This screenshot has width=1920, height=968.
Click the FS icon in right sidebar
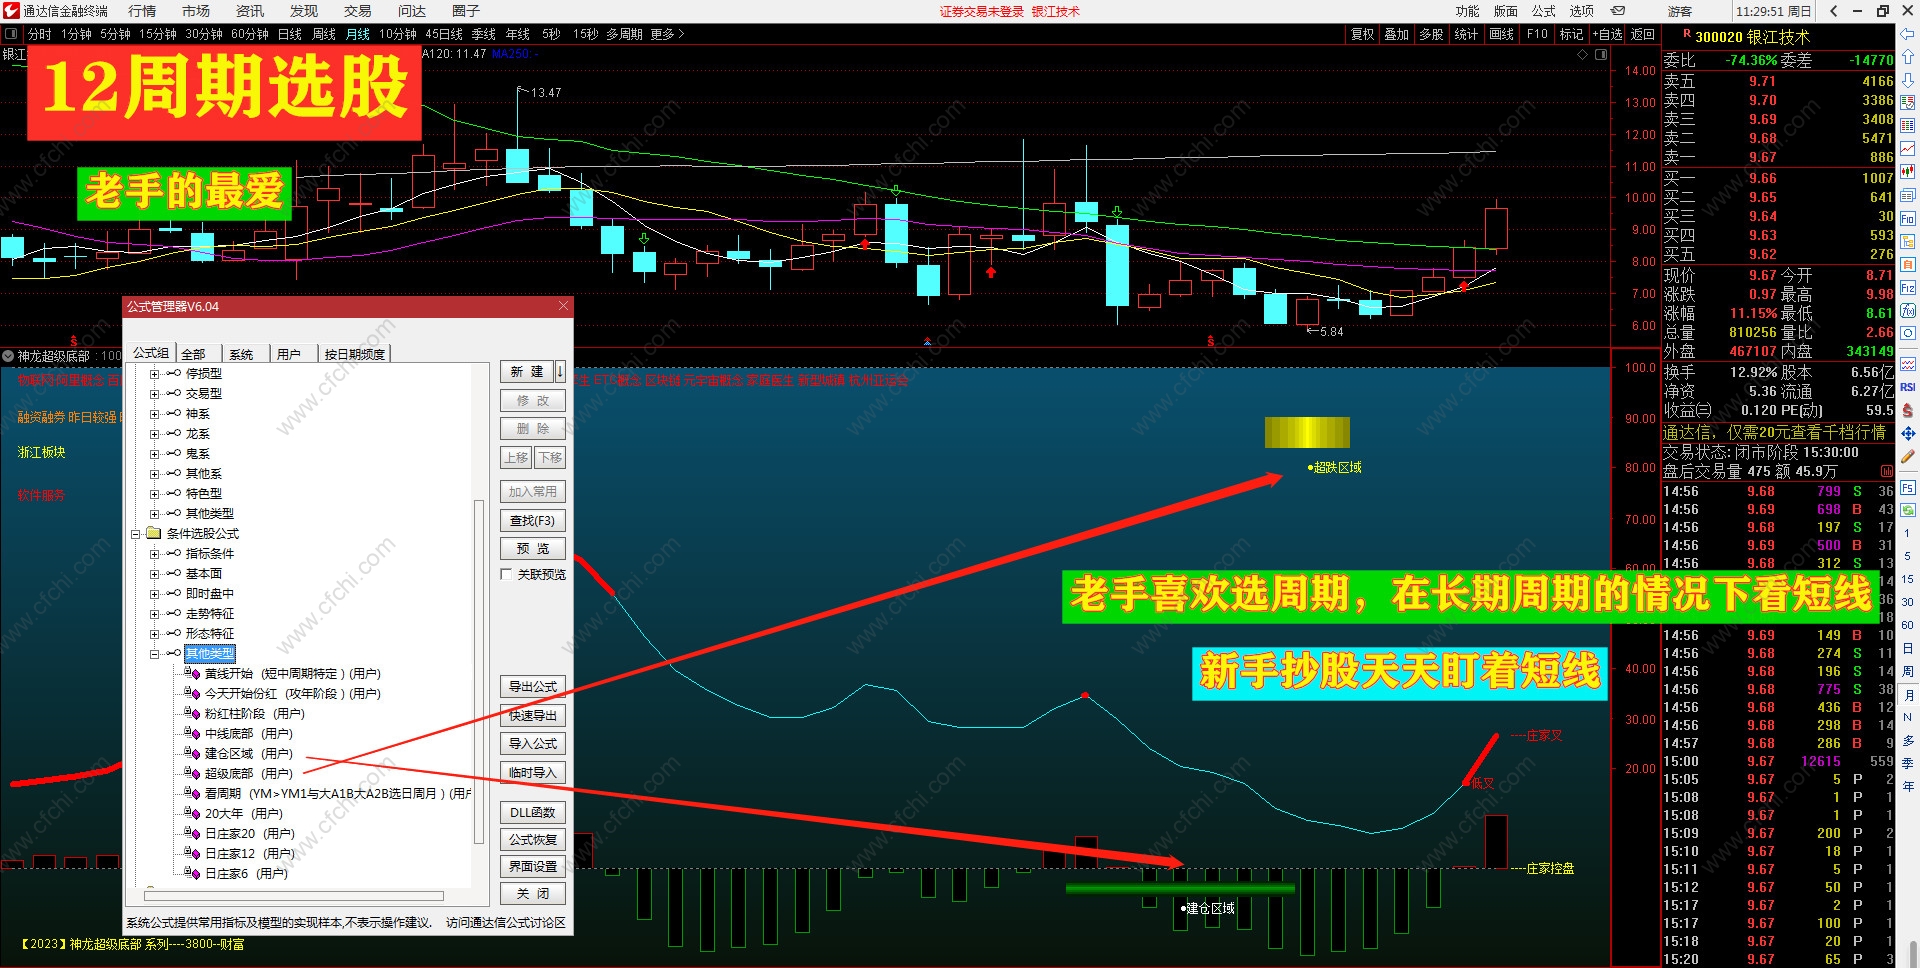[x=1908, y=488]
